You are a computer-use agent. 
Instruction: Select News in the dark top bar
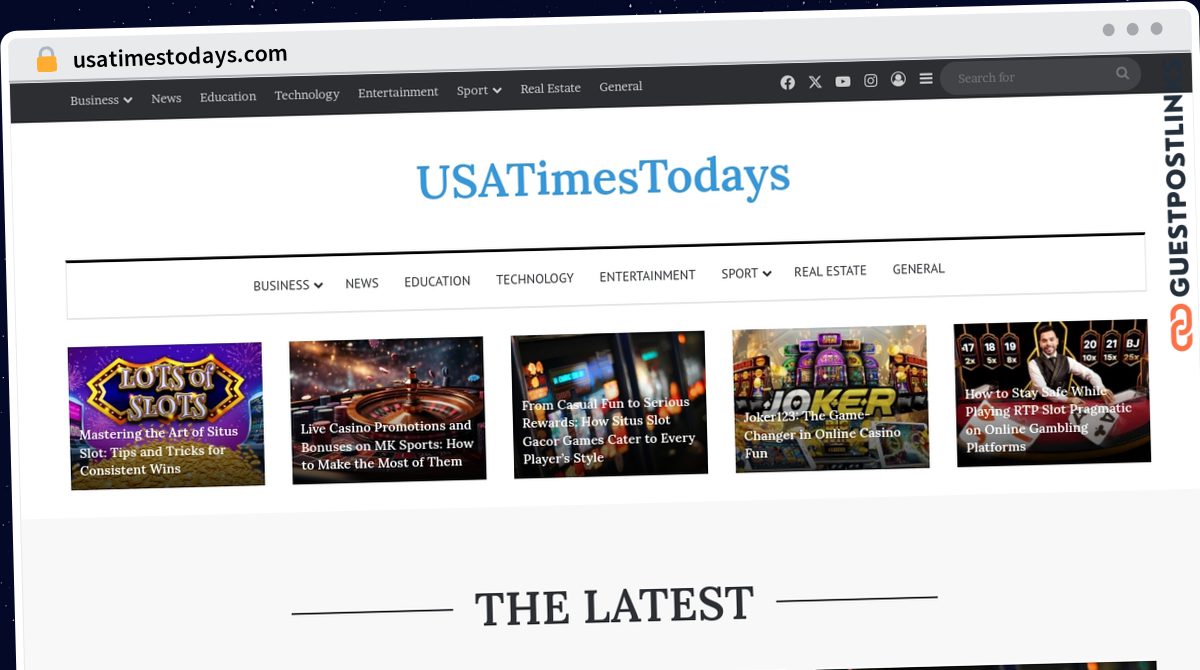tap(166, 98)
